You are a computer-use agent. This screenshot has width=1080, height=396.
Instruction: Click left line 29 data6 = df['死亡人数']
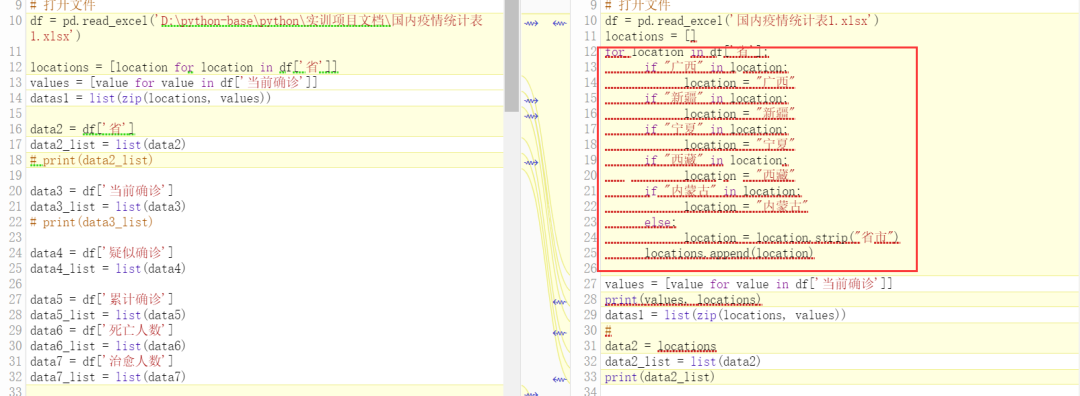click(101, 330)
